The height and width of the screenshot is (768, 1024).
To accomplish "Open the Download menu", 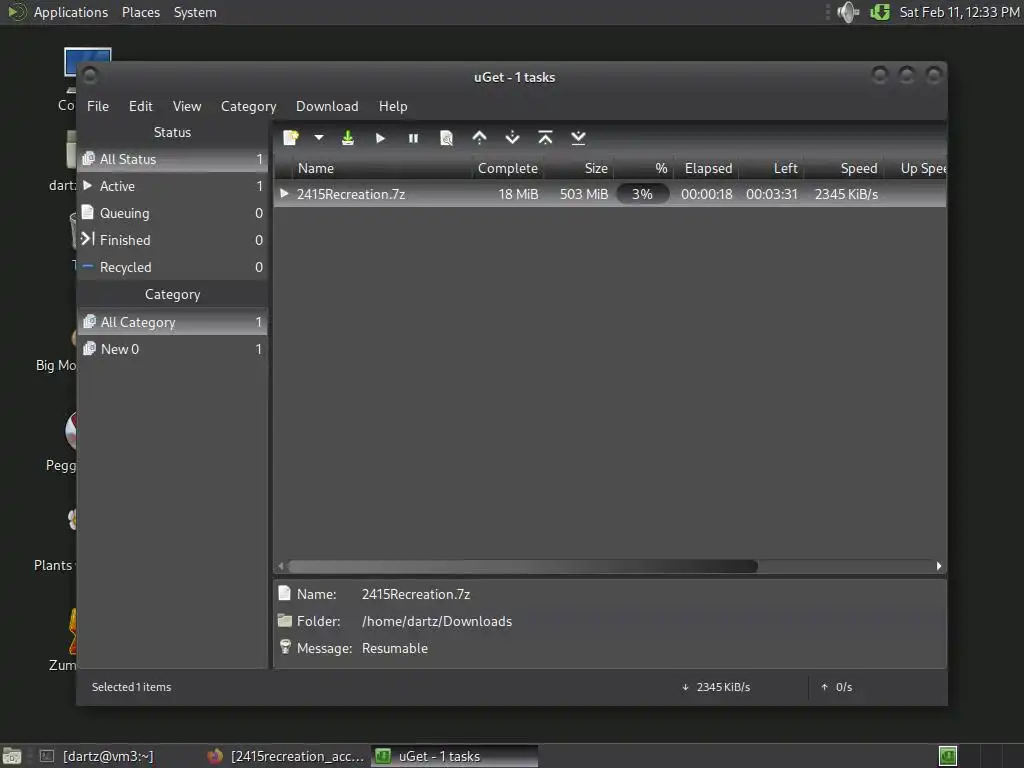I will click(327, 106).
